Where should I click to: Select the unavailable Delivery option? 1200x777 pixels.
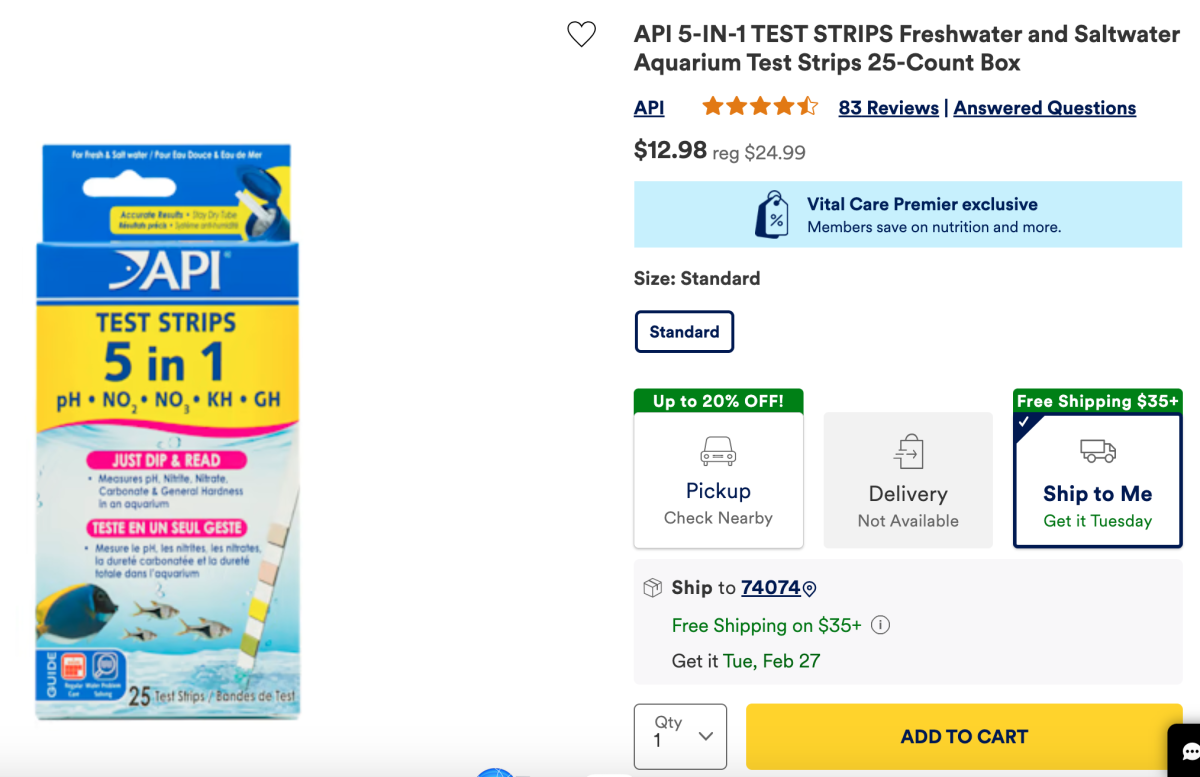point(908,482)
